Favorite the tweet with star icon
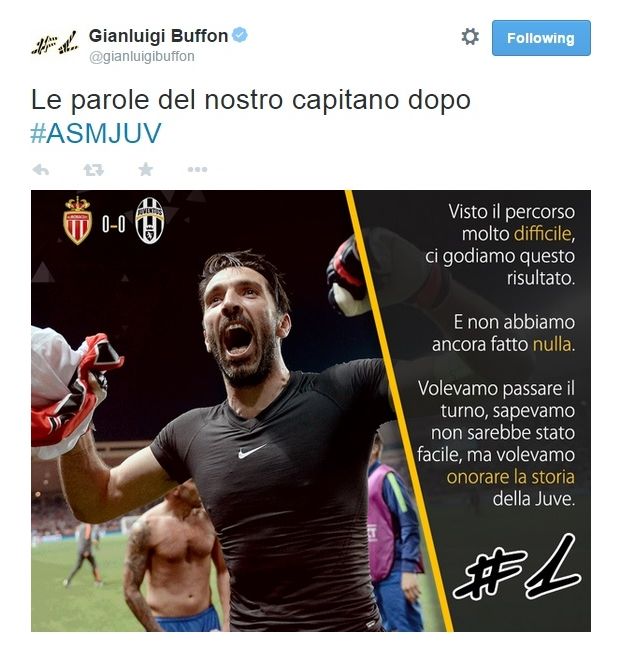This screenshot has width=623, height=646. click(145, 169)
